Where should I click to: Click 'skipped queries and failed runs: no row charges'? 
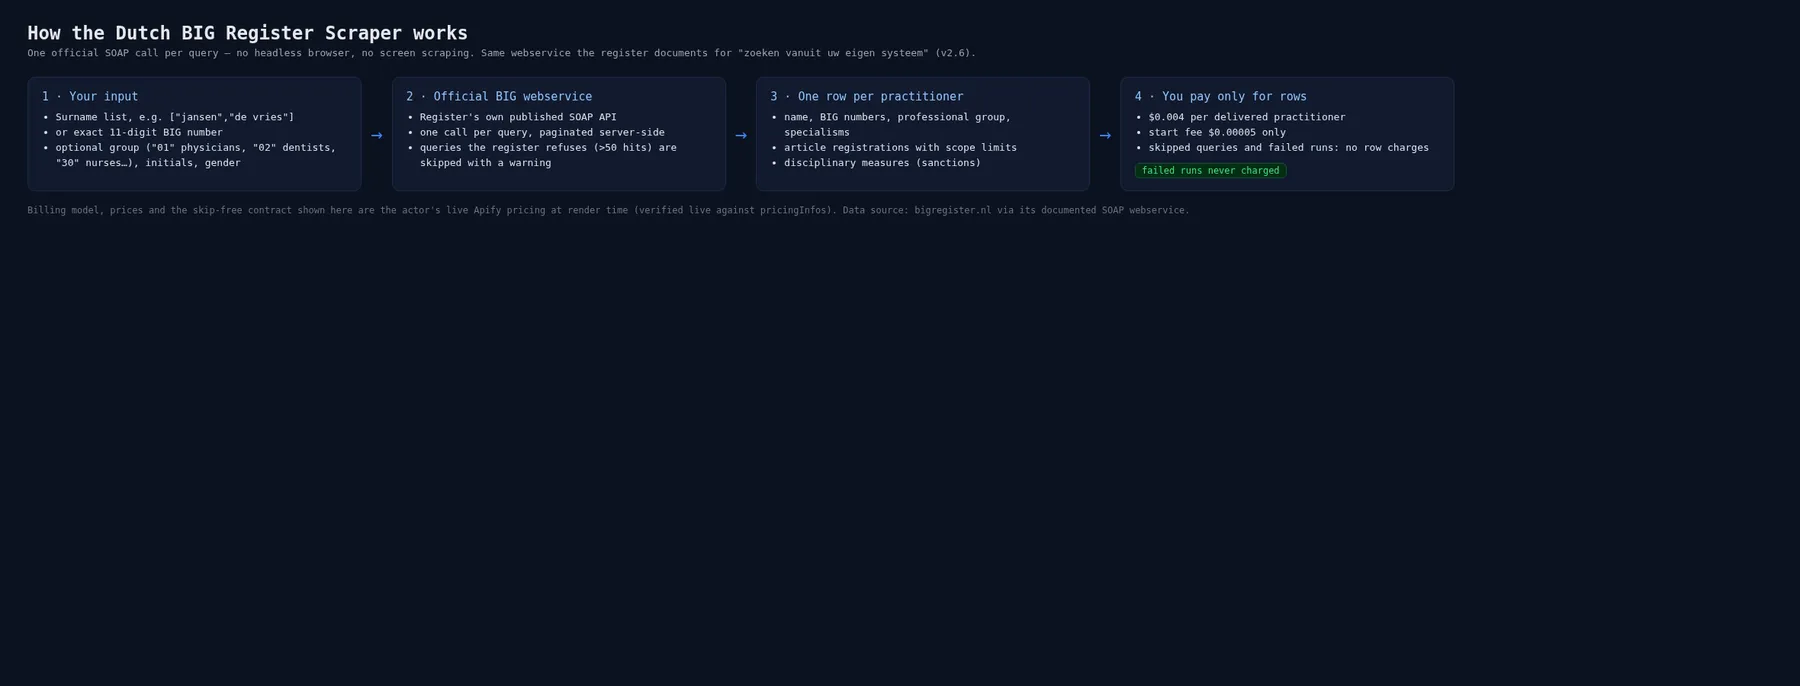[x=1288, y=148]
